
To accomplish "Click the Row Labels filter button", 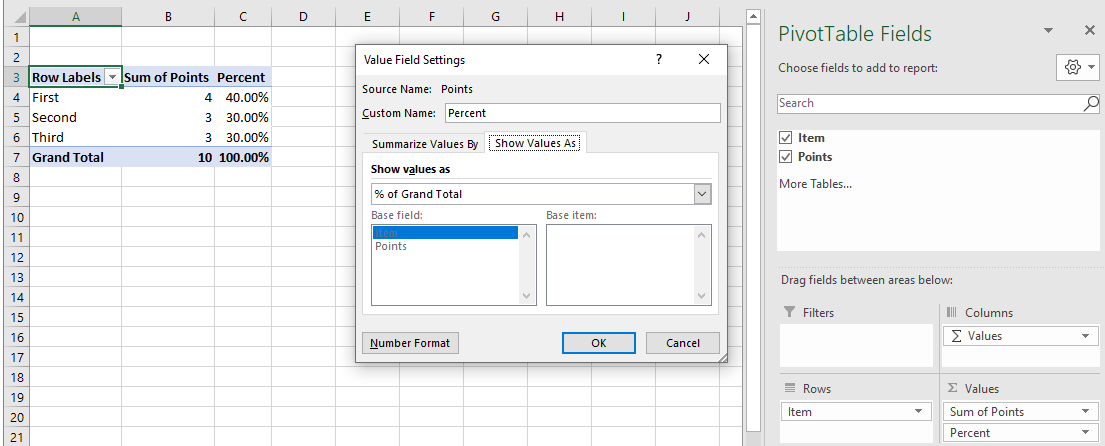I will pyautogui.click(x=113, y=78).
